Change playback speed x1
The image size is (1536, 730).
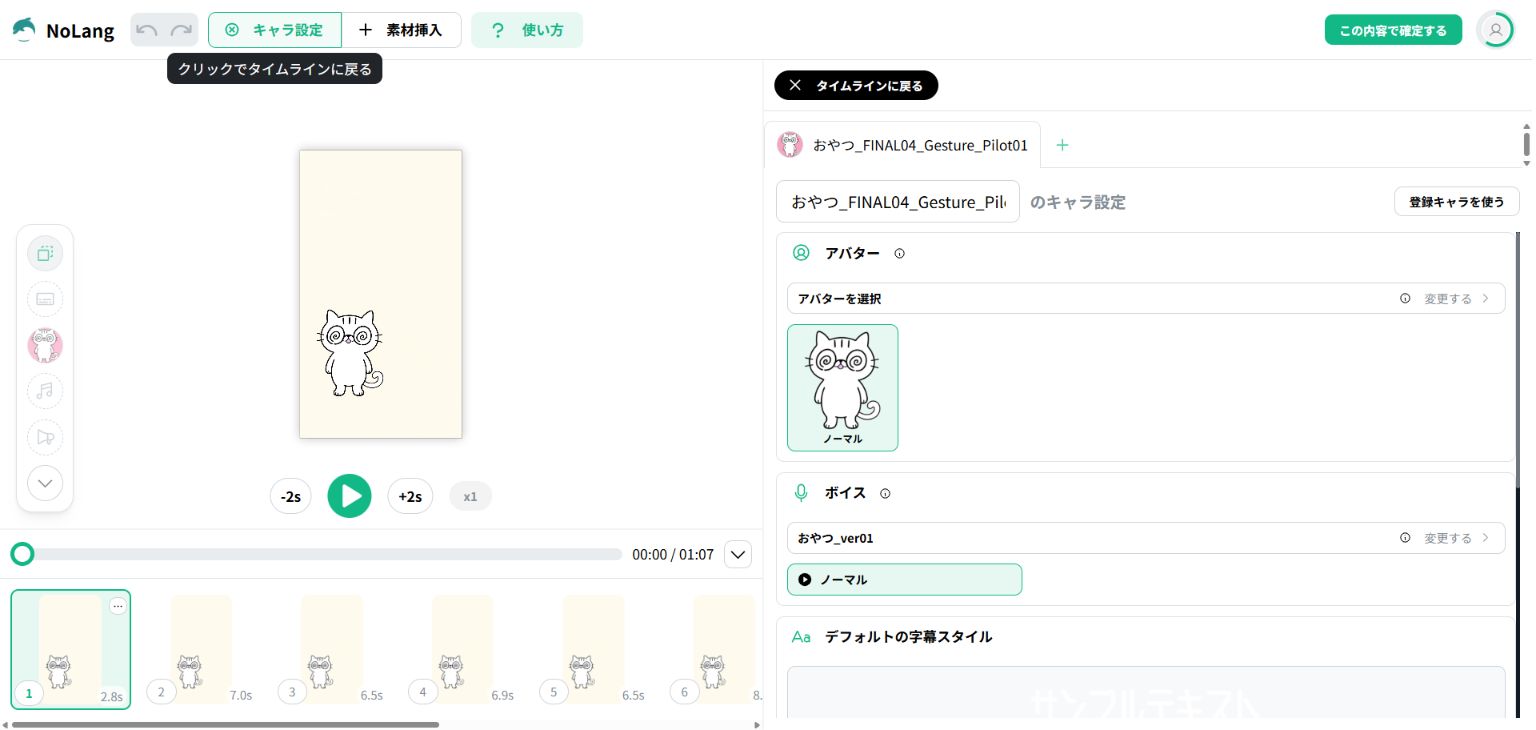pyautogui.click(x=471, y=496)
